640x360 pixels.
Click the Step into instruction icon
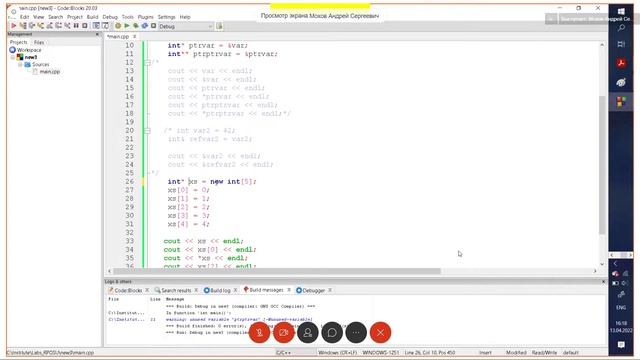point(67,26)
